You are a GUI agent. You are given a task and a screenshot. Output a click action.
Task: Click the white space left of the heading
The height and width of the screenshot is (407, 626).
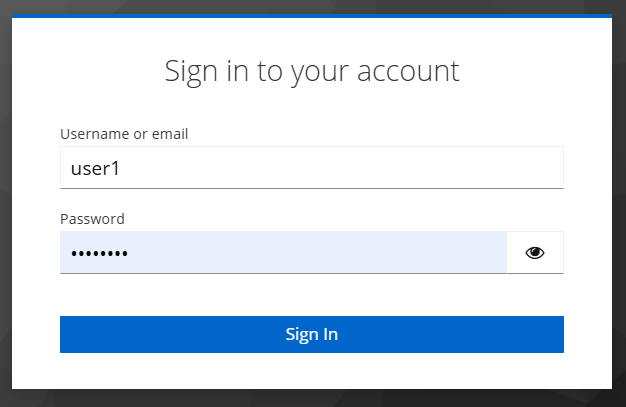(x=90, y=71)
